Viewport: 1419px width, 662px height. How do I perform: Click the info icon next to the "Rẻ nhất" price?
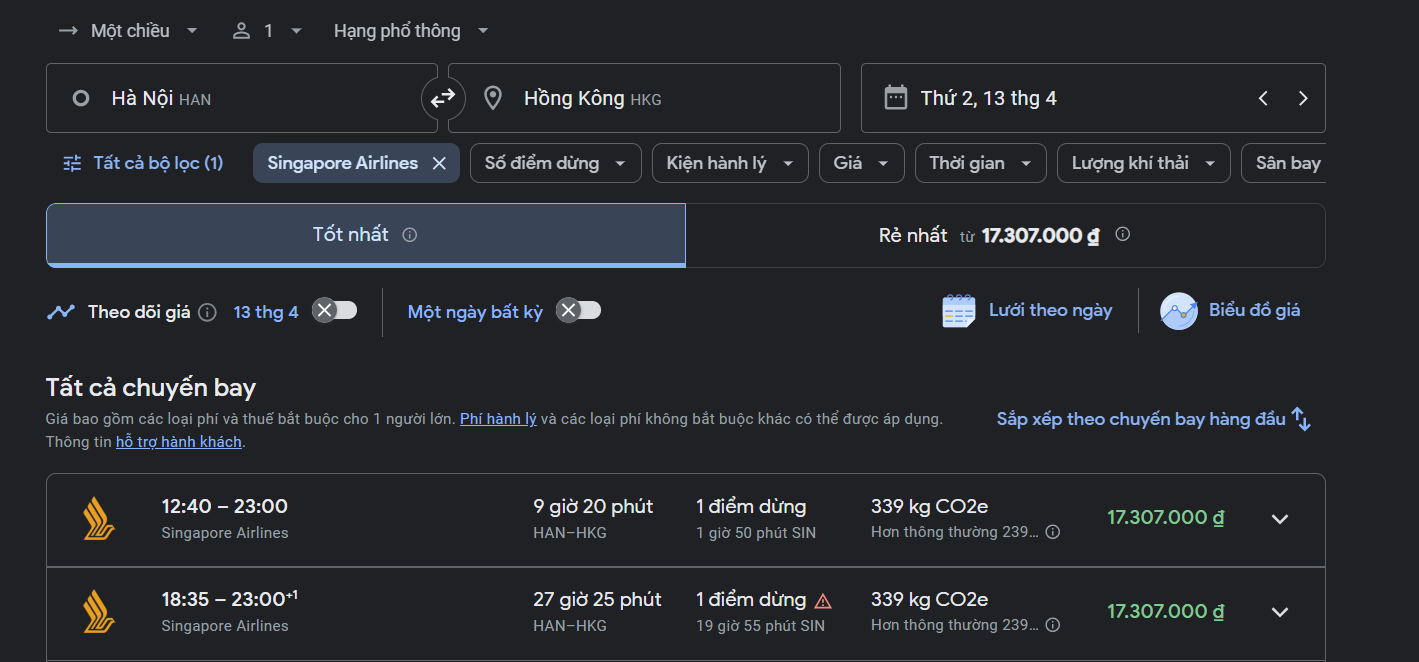tap(1122, 234)
